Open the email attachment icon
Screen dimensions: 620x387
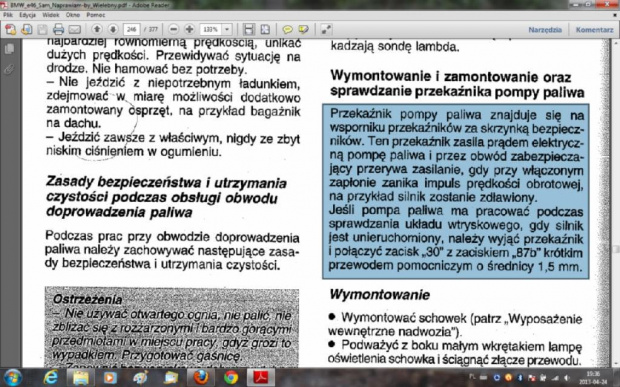(x=75, y=30)
